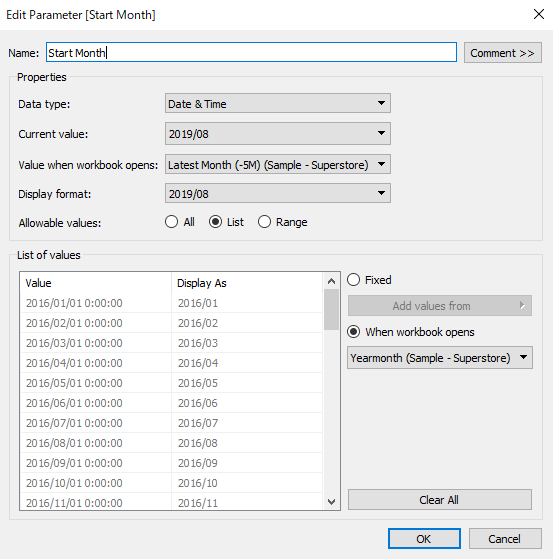Open the Data type dropdown
Viewport: 553px width, 559px height.
(x=278, y=103)
